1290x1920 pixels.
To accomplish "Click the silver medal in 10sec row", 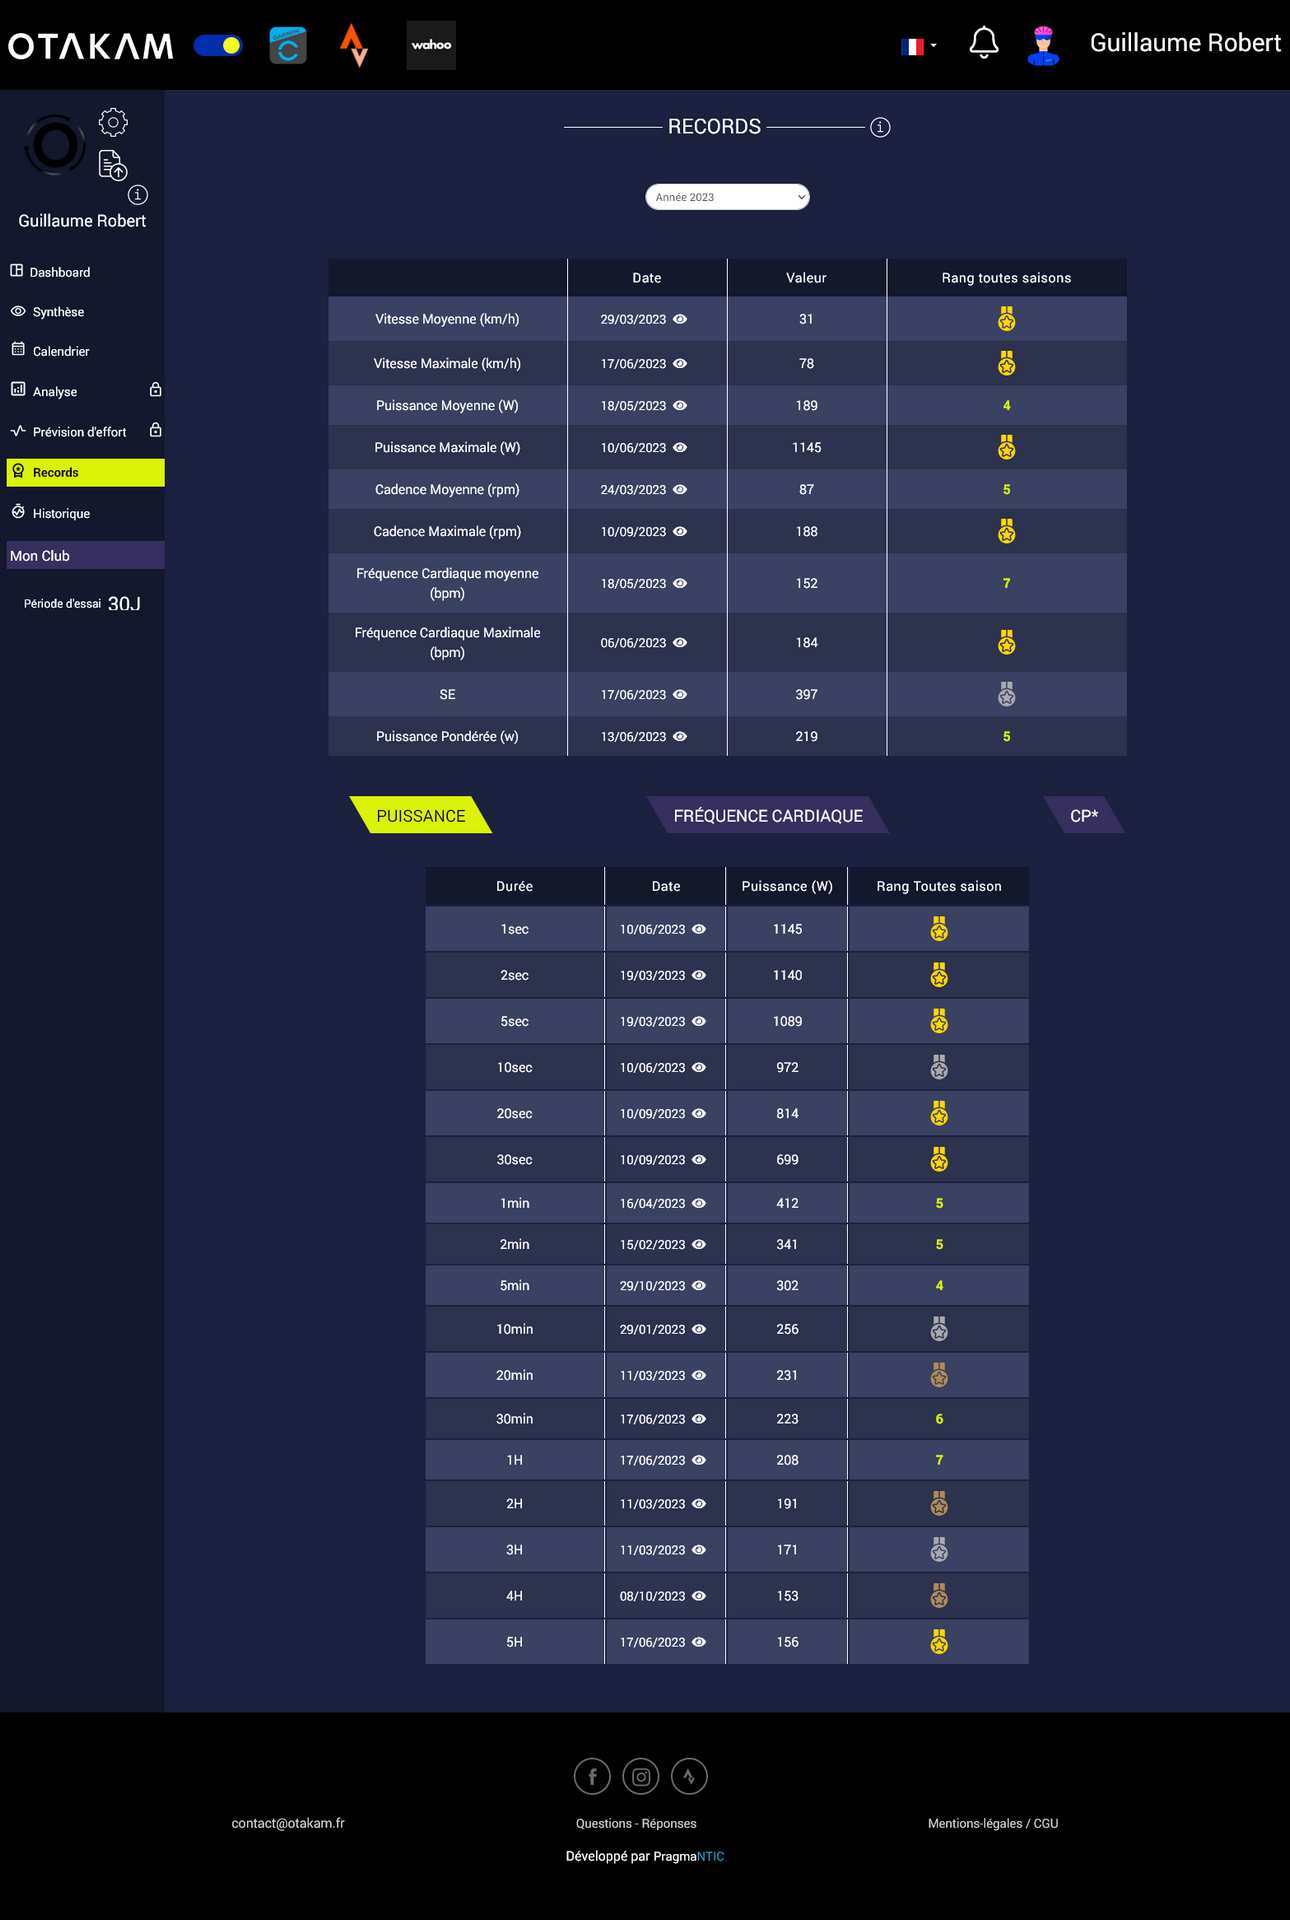I will point(939,1067).
